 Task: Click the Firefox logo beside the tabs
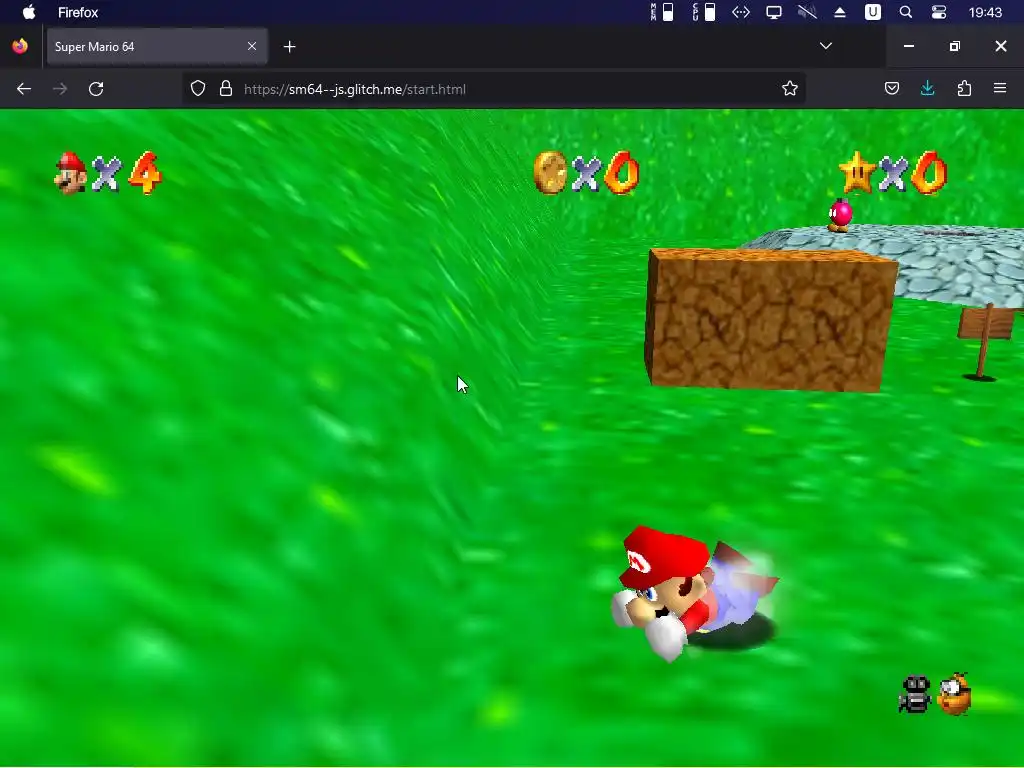click(20, 46)
